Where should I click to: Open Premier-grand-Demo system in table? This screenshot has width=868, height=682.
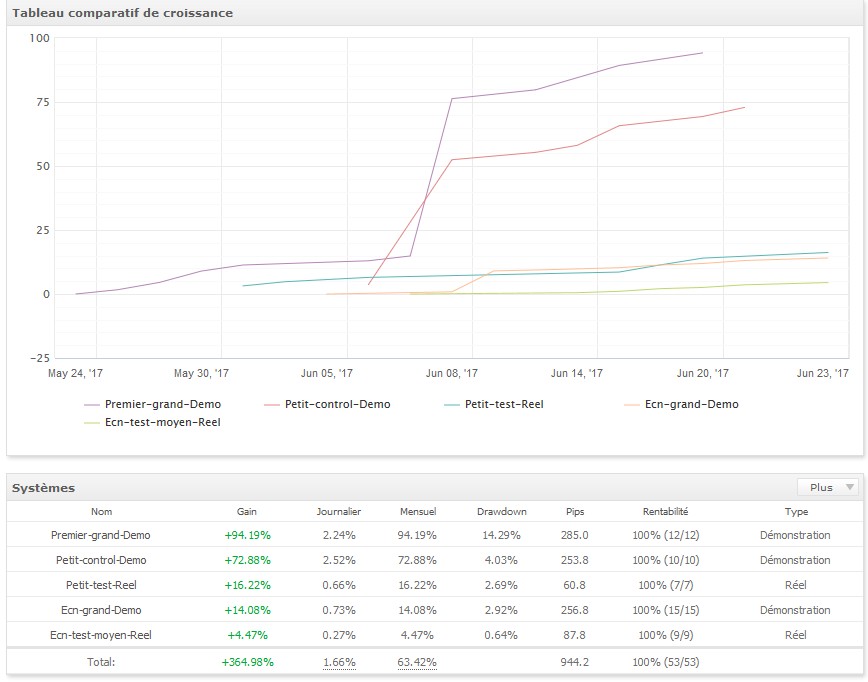tap(101, 535)
